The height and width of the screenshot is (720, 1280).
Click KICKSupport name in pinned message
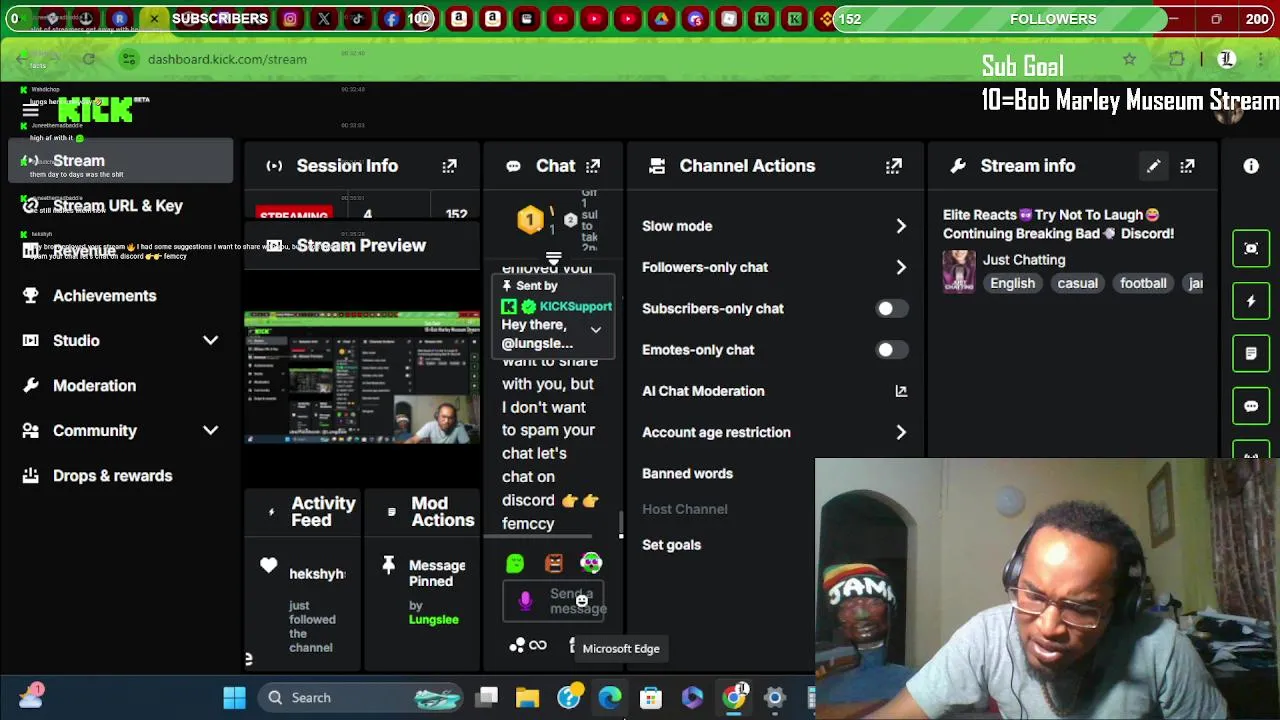575,307
